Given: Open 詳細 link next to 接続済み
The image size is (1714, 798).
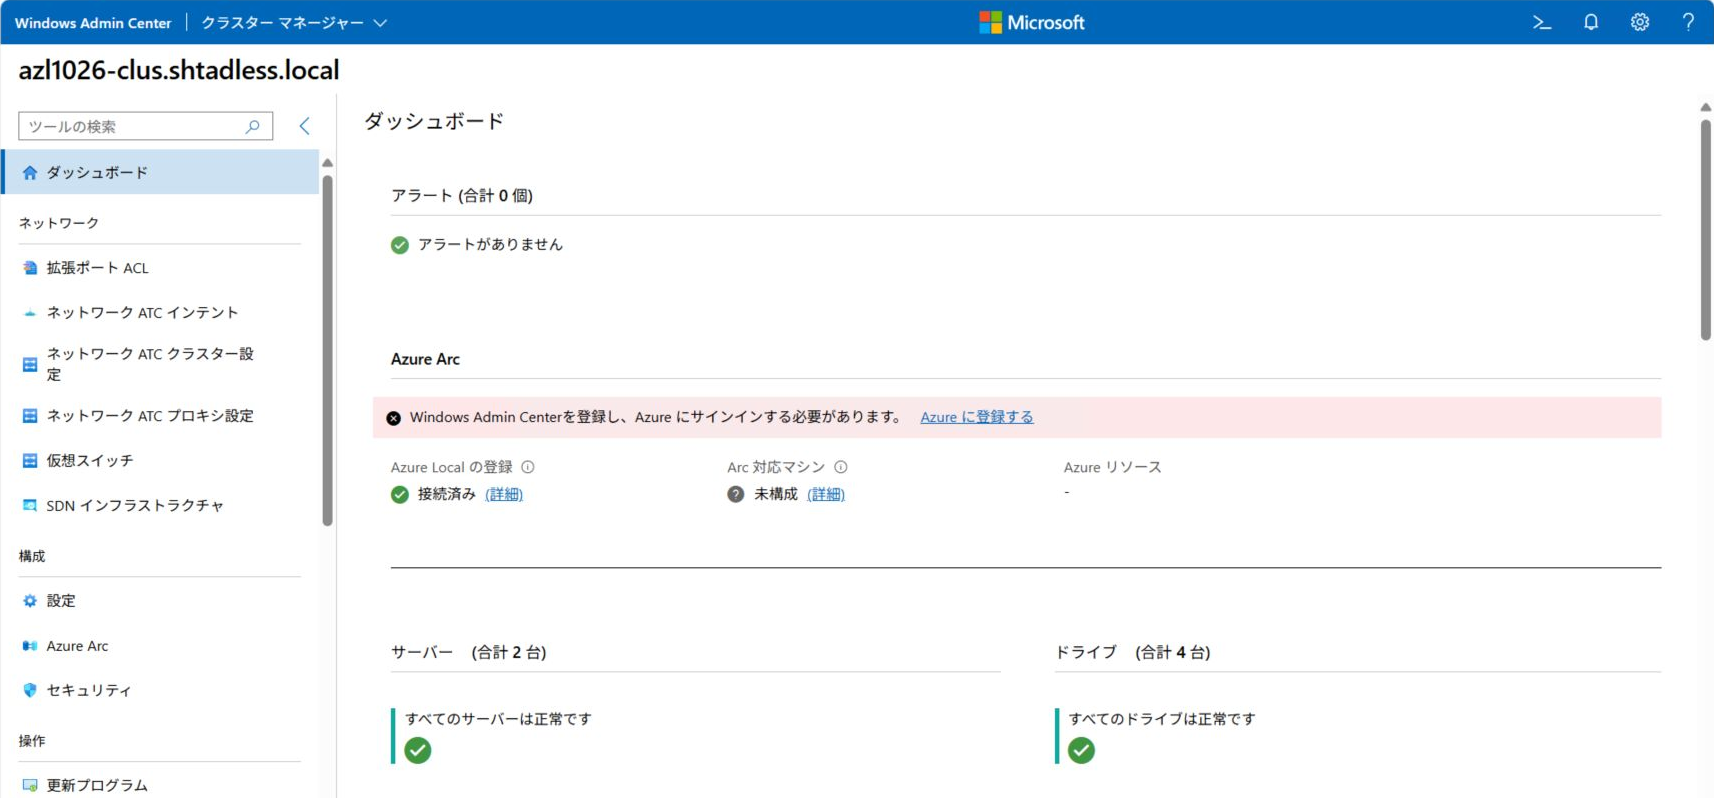Looking at the screenshot, I should tap(504, 494).
